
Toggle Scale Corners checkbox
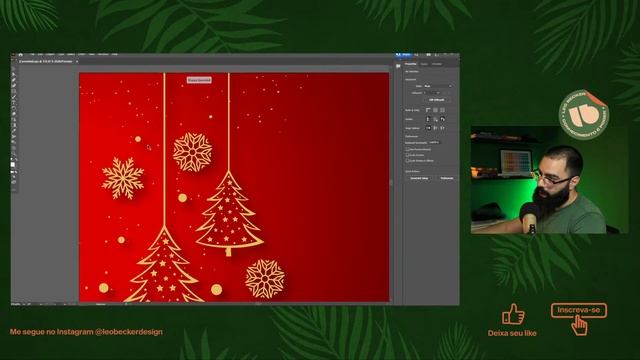pyautogui.click(x=407, y=155)
